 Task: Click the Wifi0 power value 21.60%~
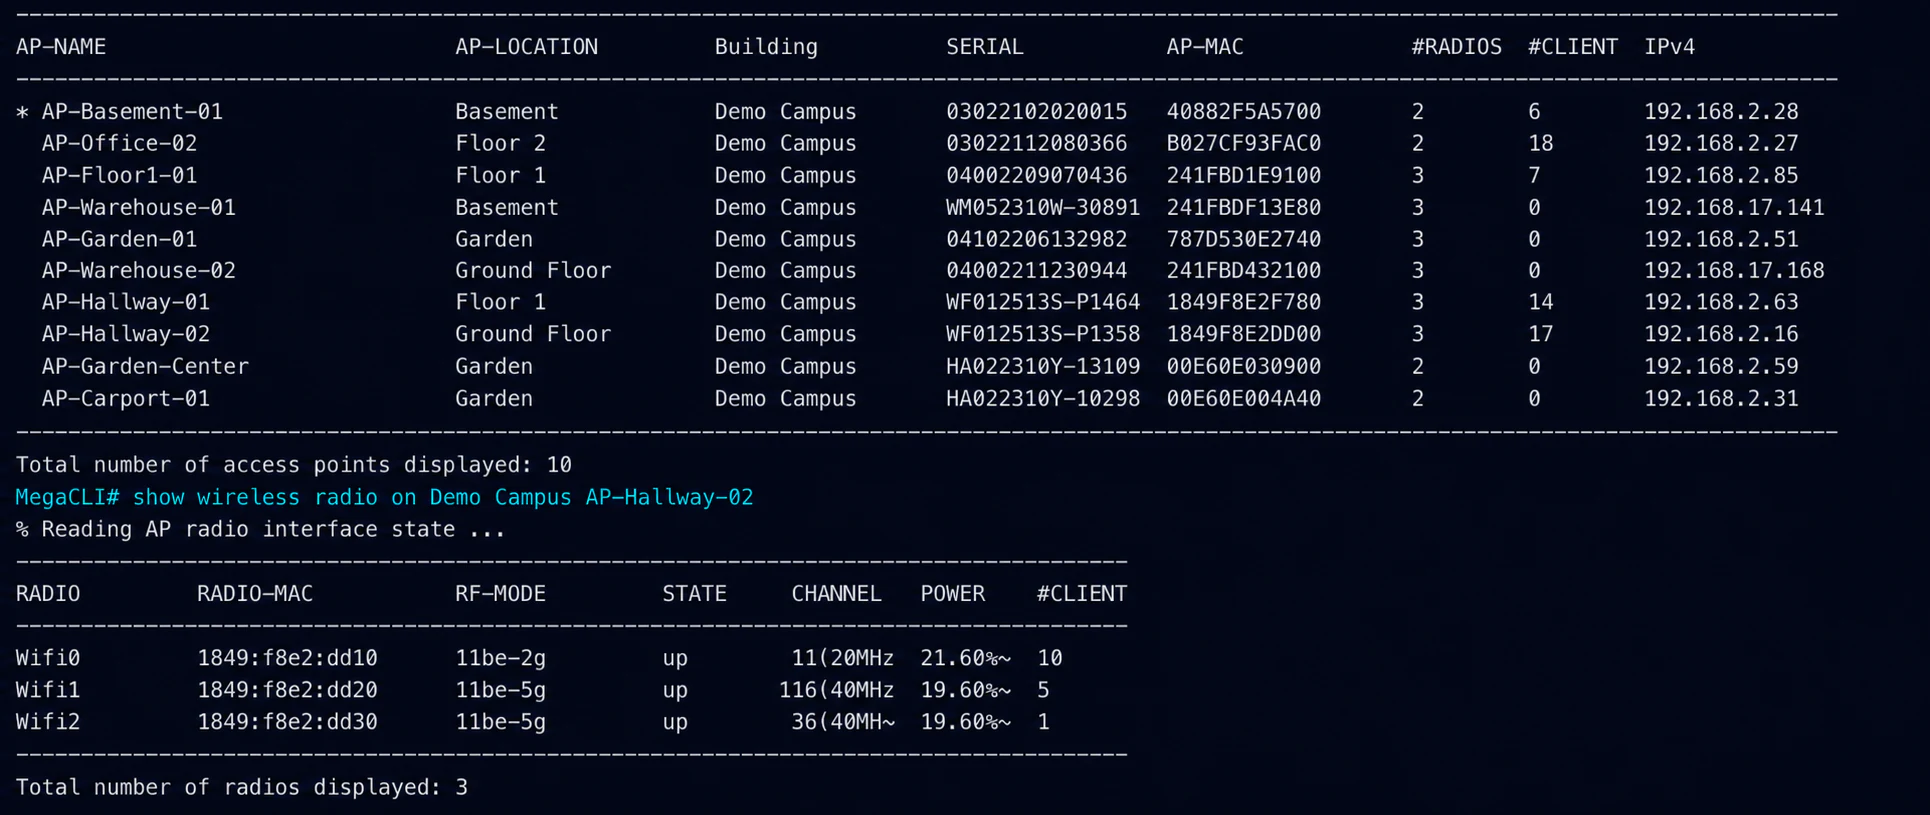(965, 658)
